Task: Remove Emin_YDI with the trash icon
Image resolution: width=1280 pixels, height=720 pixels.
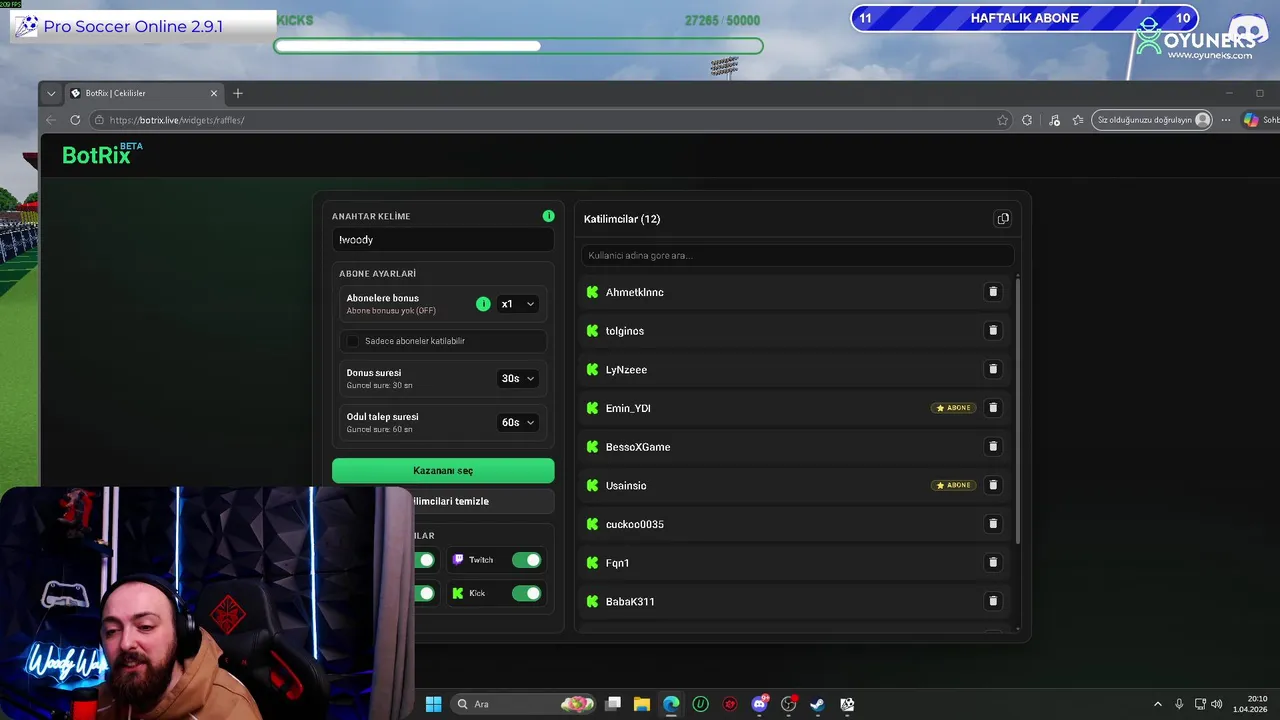Action: pyautogui.click(x=993, y=408)
